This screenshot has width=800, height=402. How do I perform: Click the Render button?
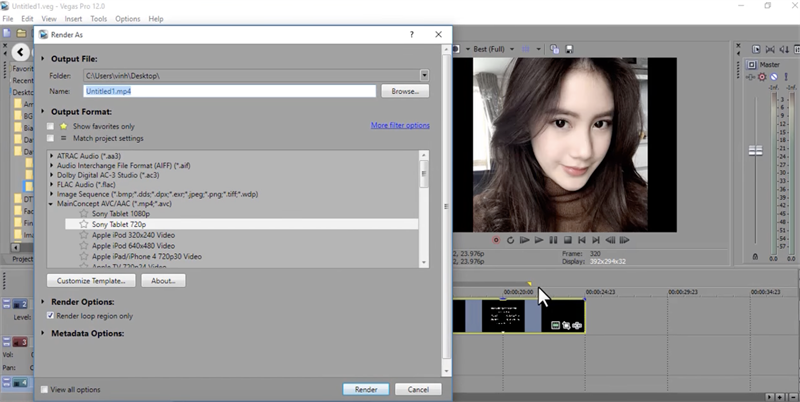[x=365, y=389]
